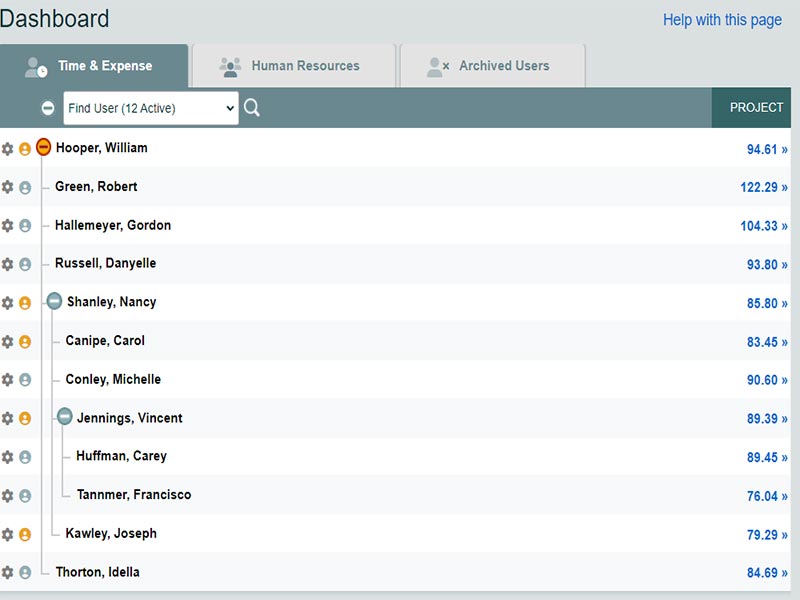Image resolution: width=800 pixels, height=600 pixels.
Task: Collapse the Hooper, William tree node
Action: 43,148
